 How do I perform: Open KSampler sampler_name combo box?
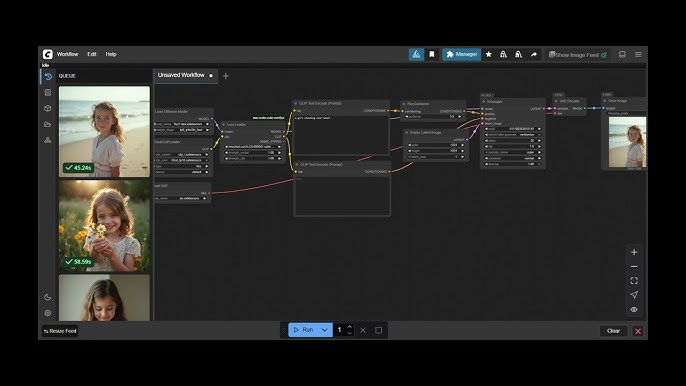pyautogui.click(x=513, y=152)
